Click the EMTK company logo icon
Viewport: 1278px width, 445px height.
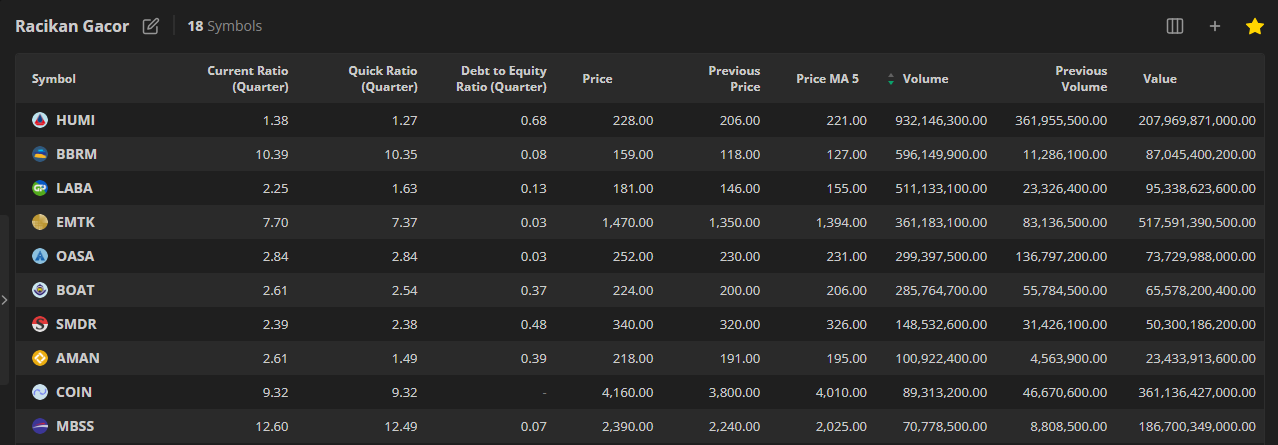pos(40,222)
